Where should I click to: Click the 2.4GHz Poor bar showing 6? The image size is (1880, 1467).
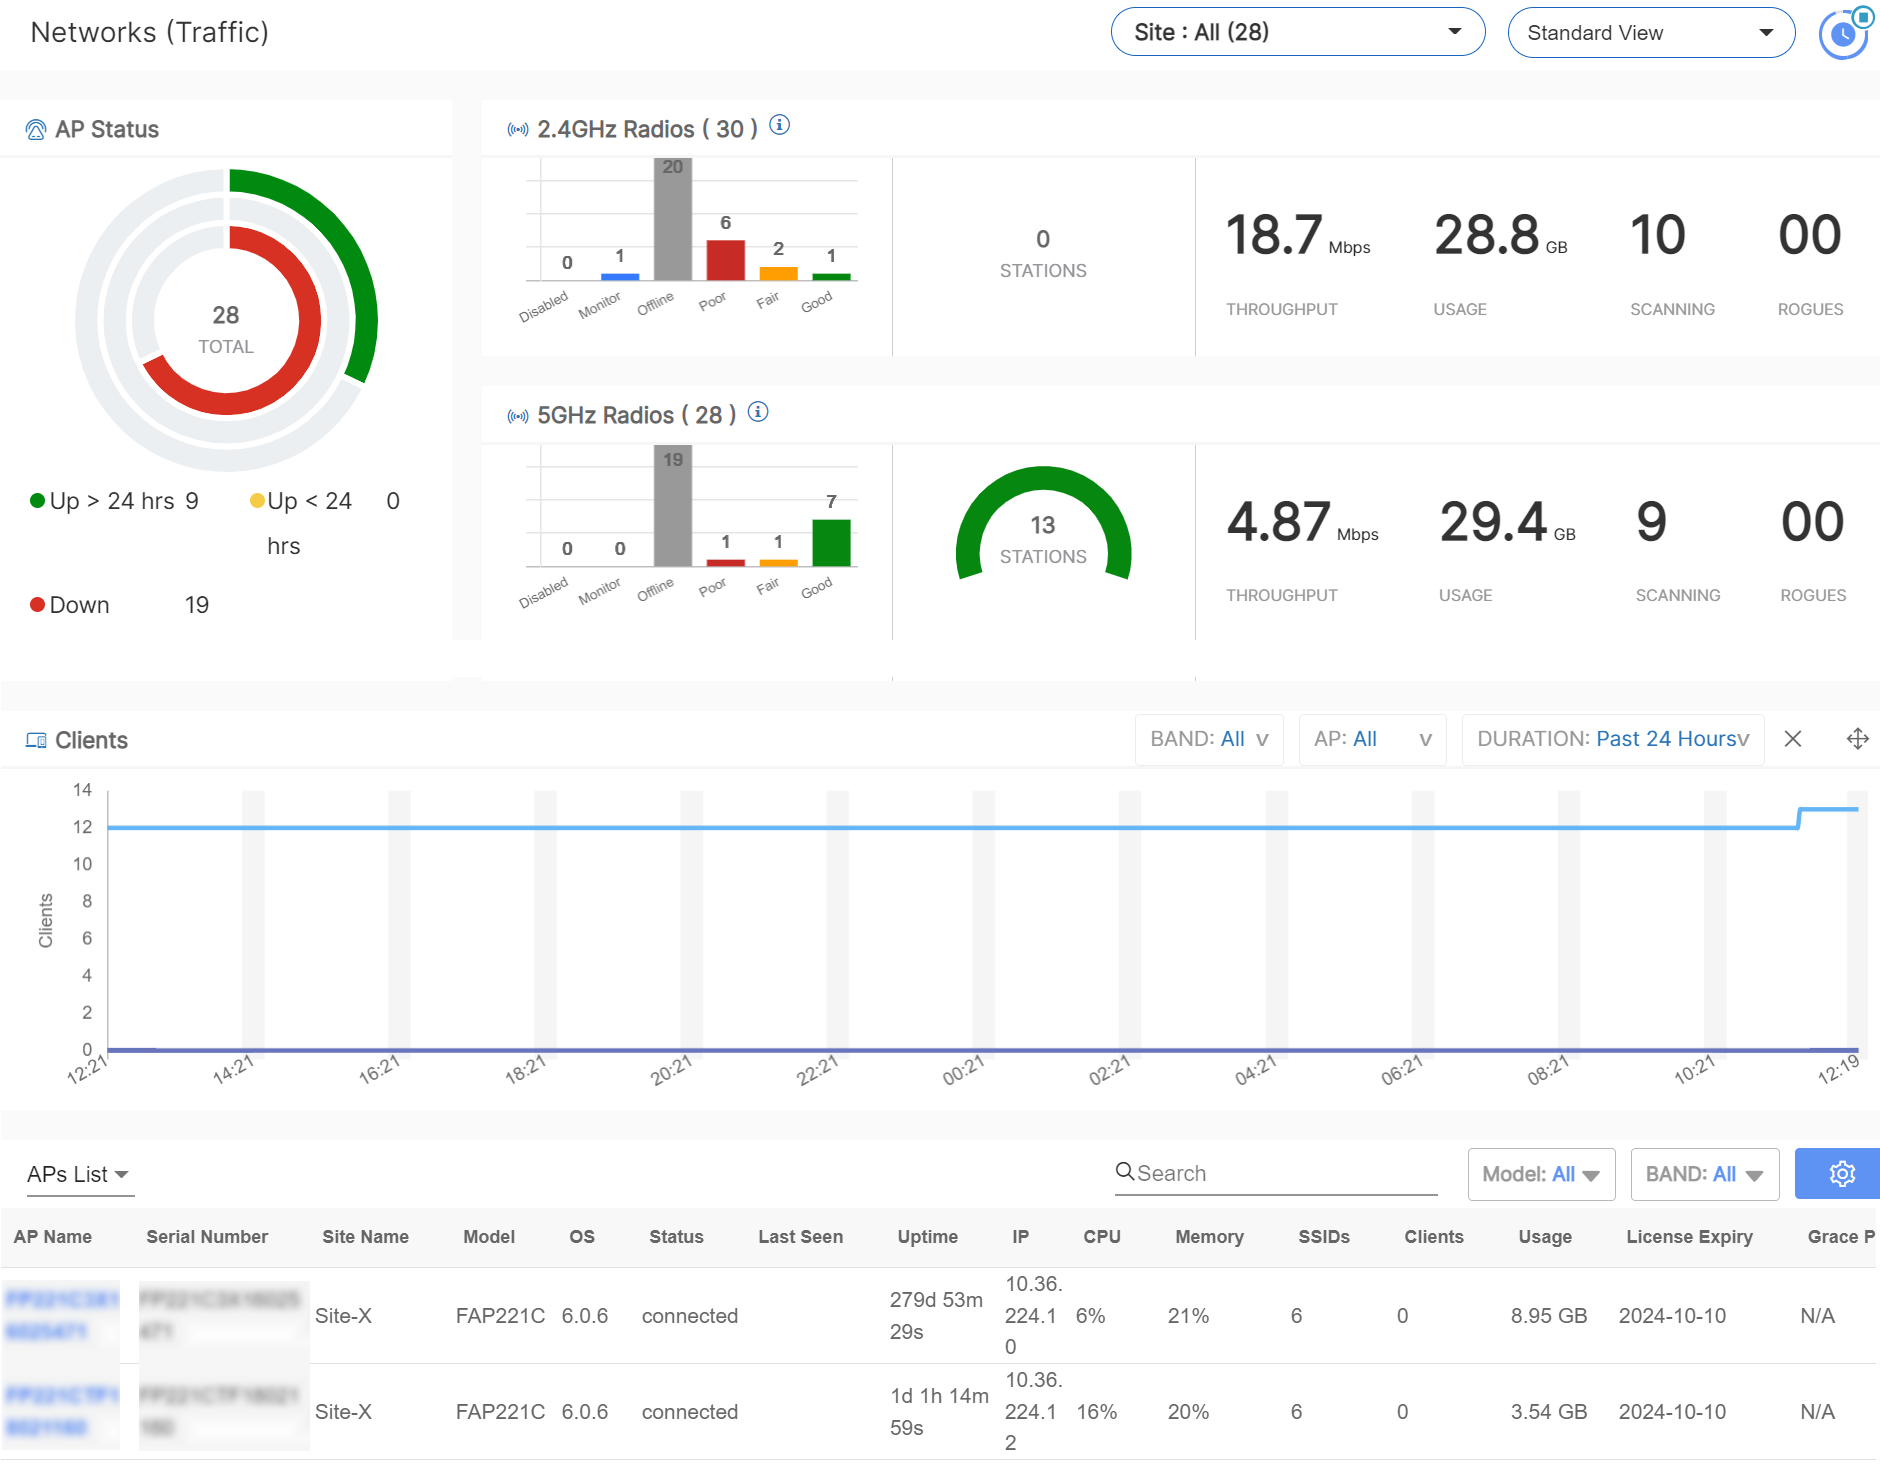coord(726,260)
